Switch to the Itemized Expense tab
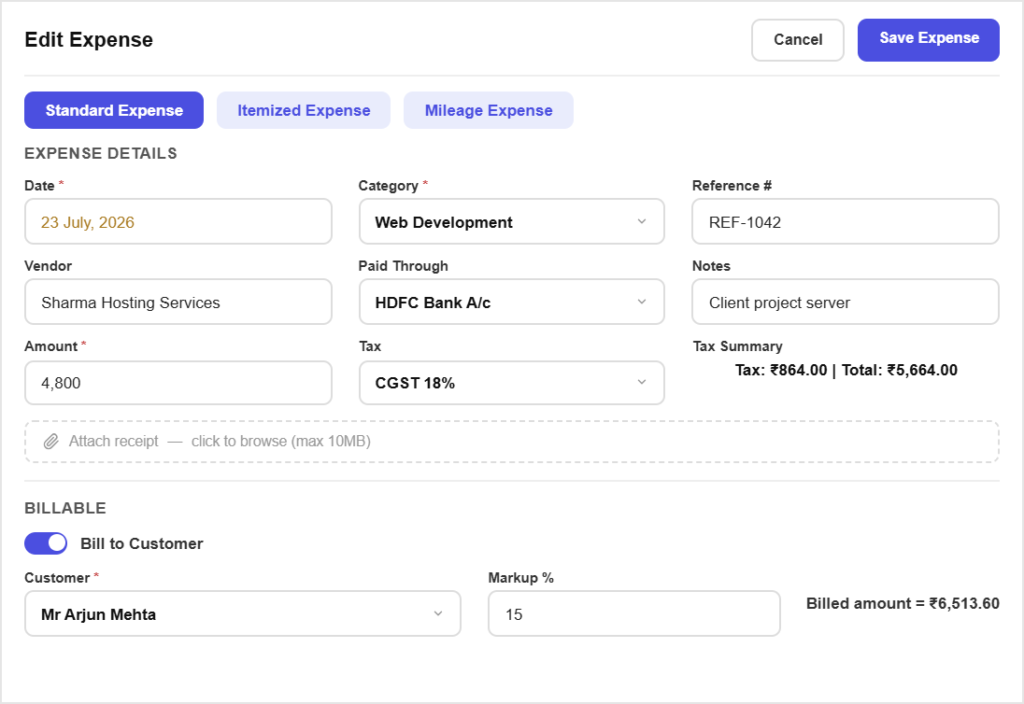The width and height of the screenshot is (1024, 704). point(304,110)
